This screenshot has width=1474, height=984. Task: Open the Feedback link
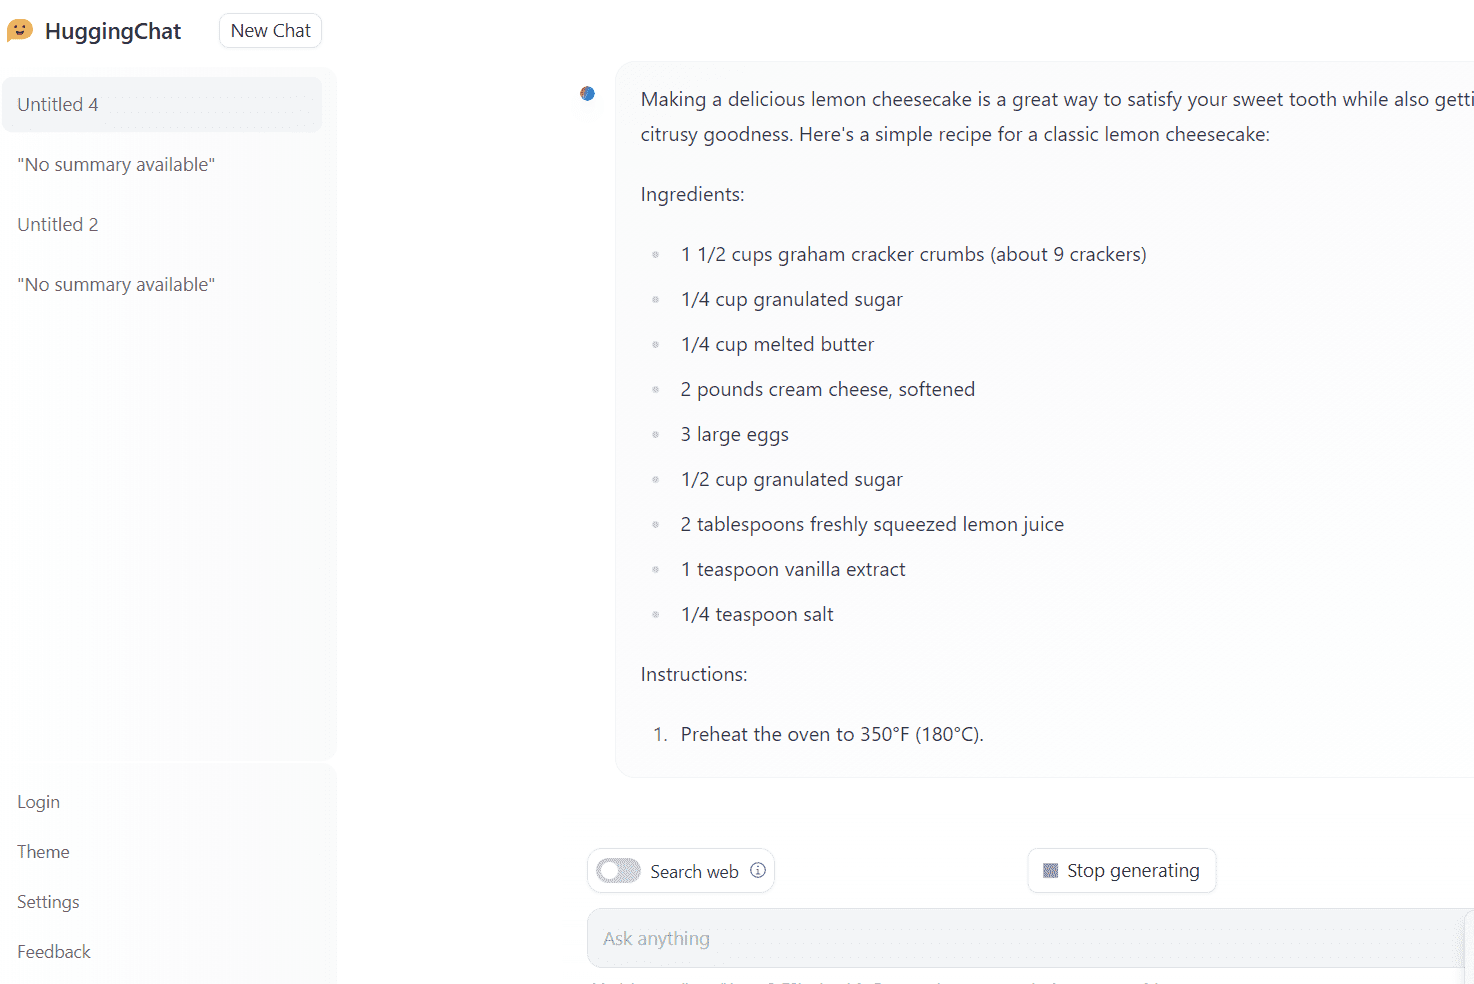pyautogui.click(x=54, y=952)
